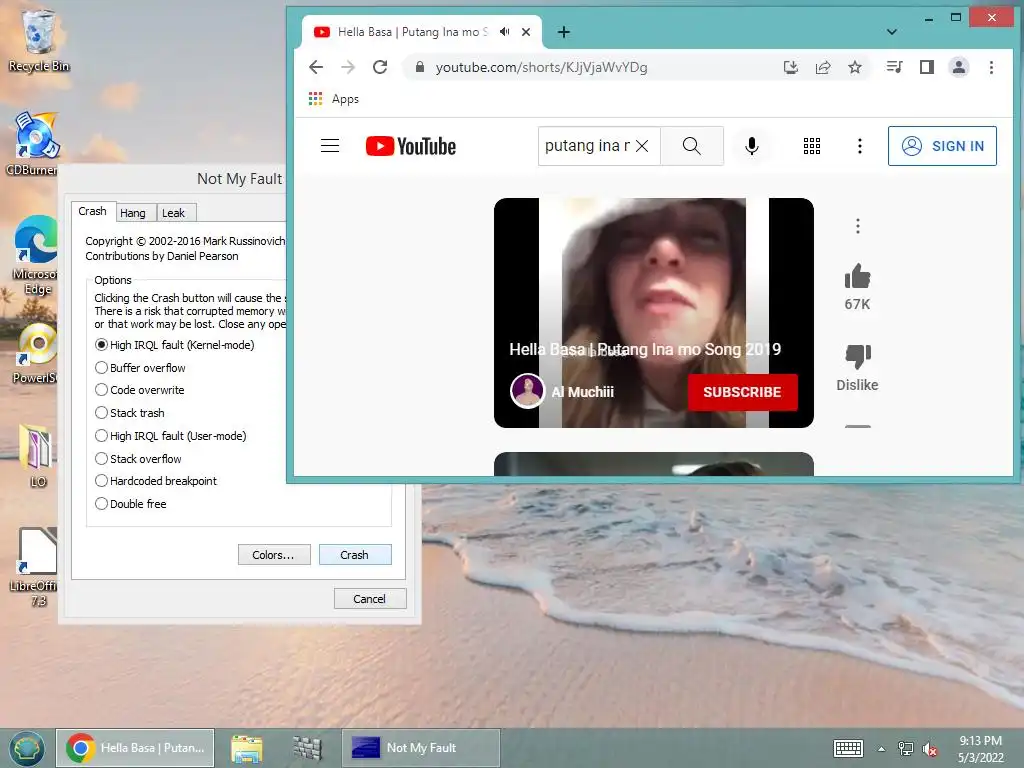Open Chrome side panel icon
Viewport: 1024px width, 768px height.
tap(927, 67)
